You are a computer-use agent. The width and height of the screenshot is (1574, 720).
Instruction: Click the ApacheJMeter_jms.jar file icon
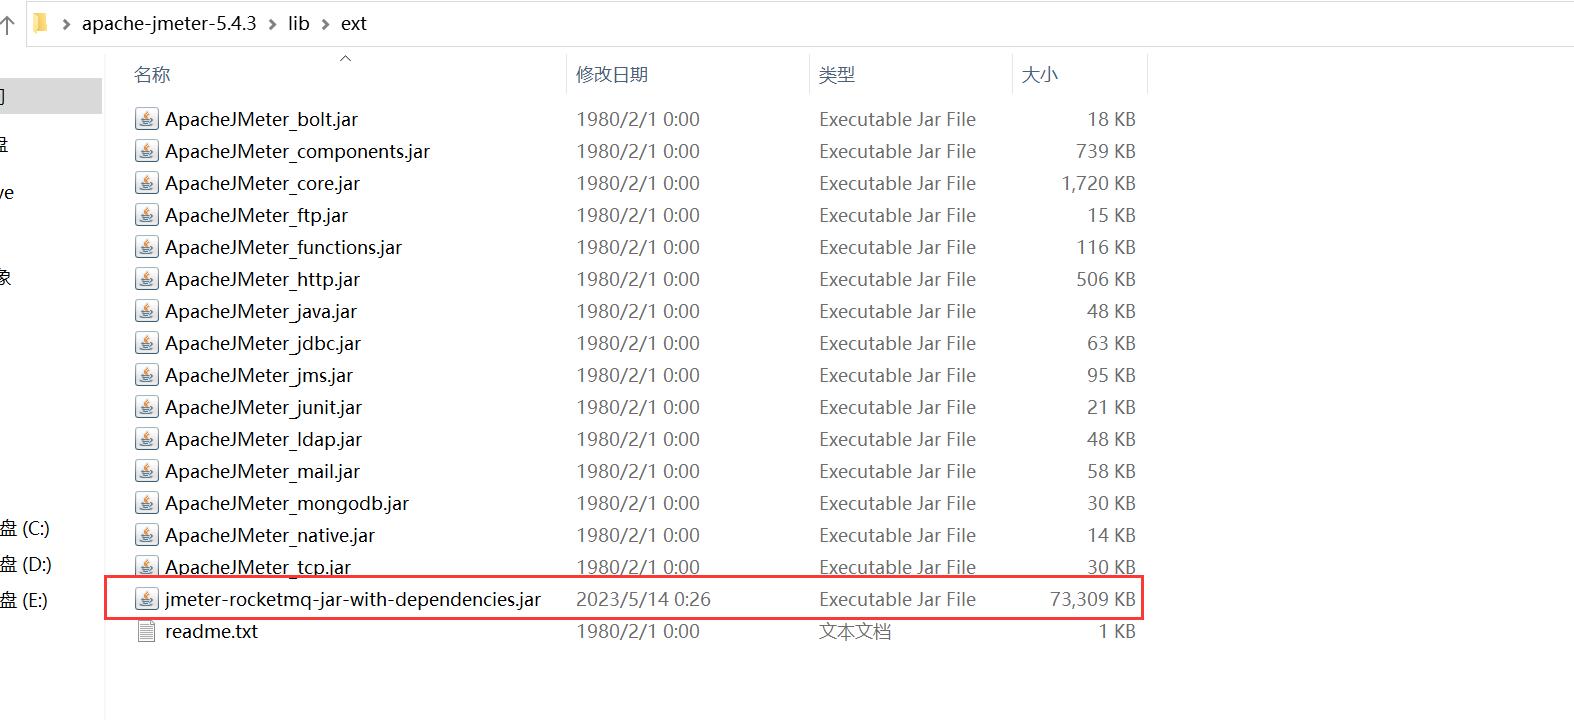tap(146, 375)
